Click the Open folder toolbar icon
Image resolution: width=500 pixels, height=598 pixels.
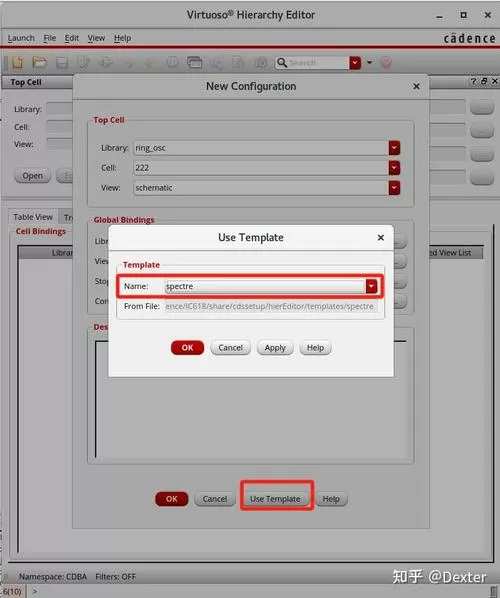pos(39,62)
